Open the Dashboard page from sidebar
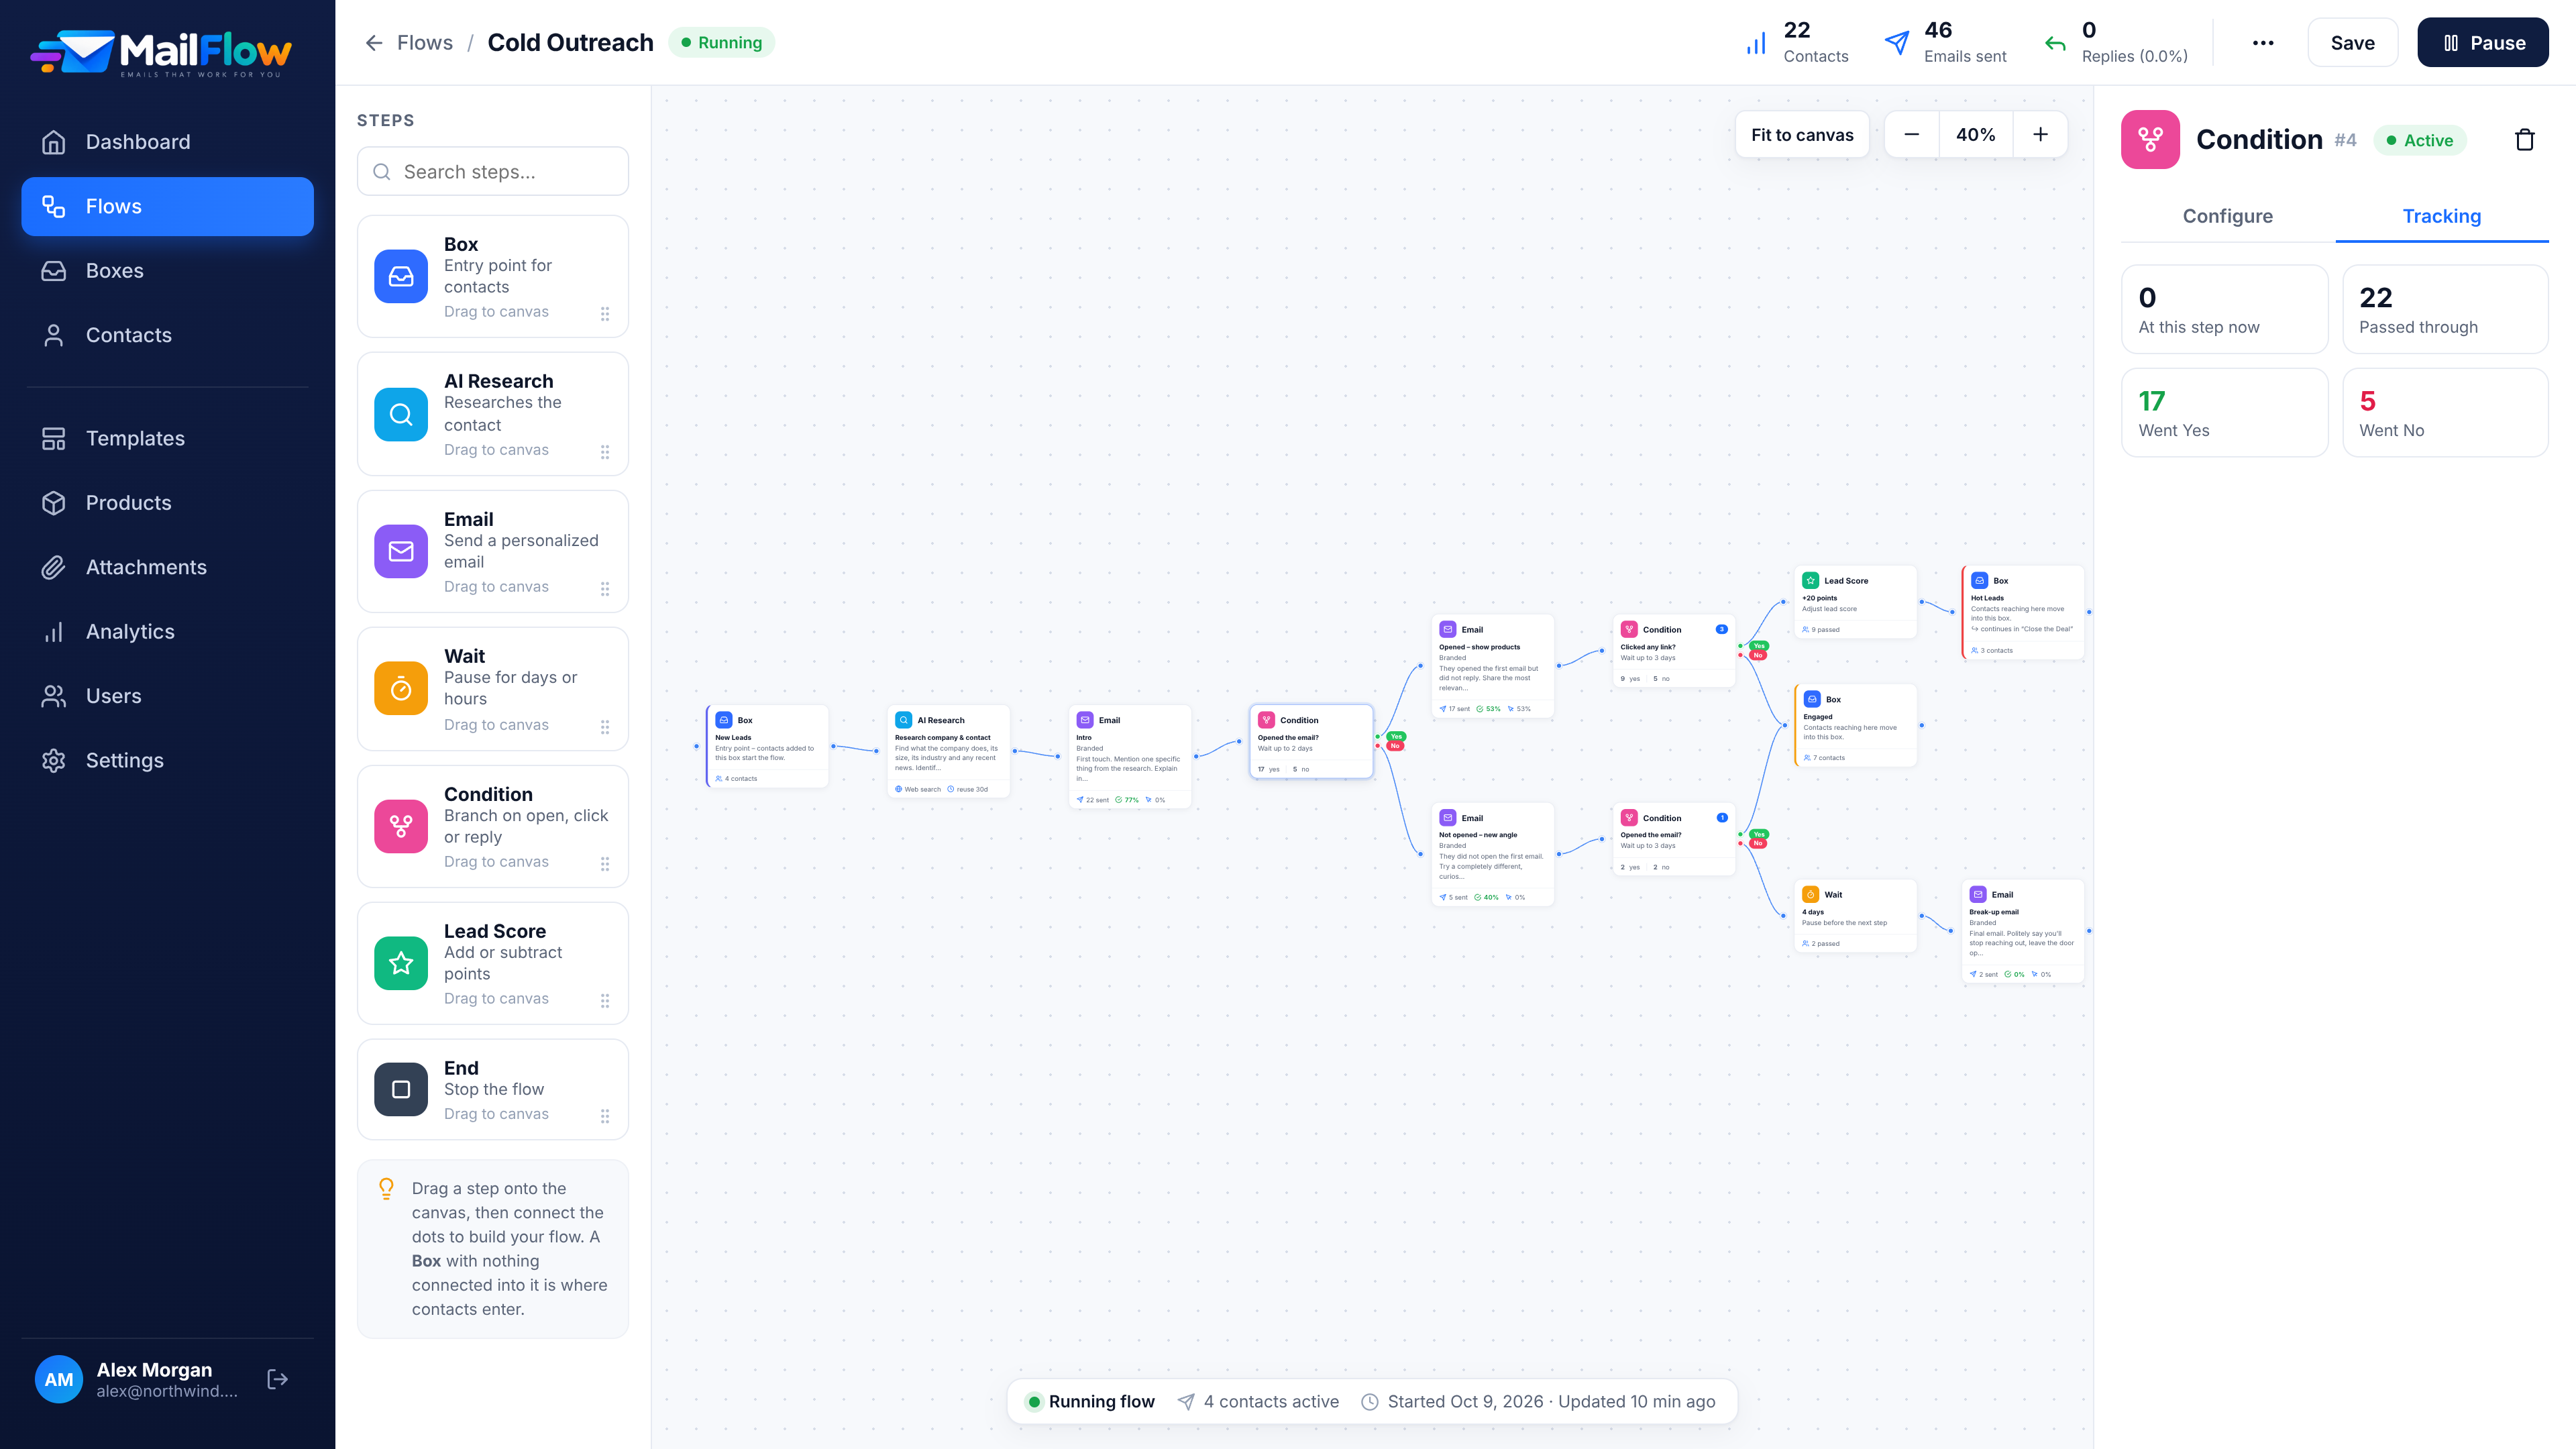 (167, 142)
